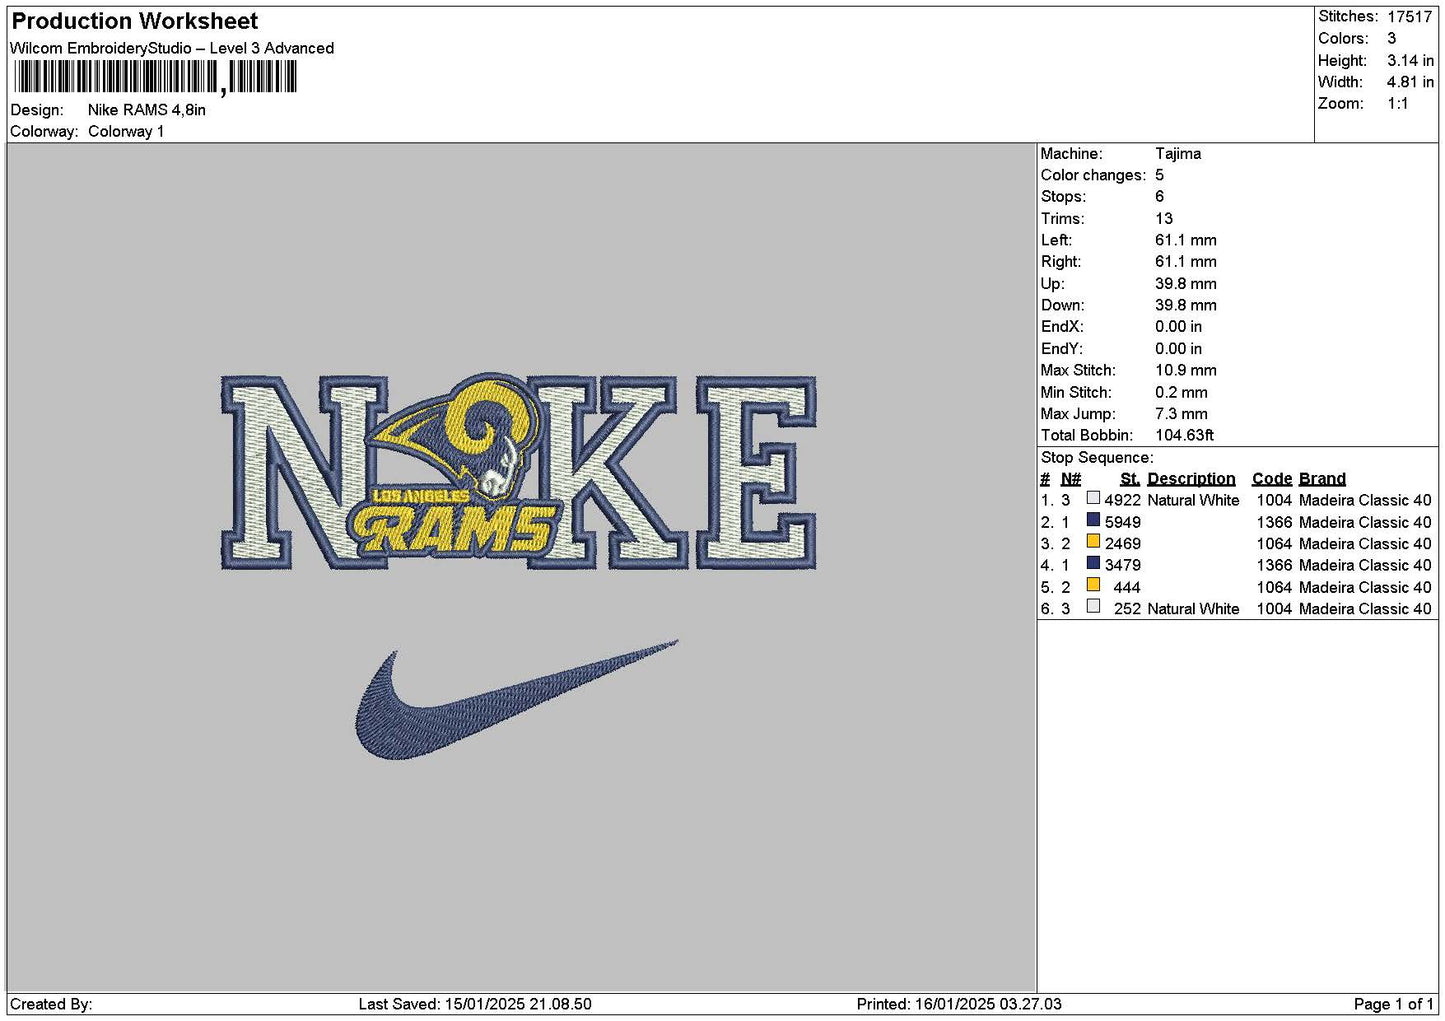1445x1021 pixels.
Task: Click stitch count '5949' in stop row 2
Action: click(1122, 522)
